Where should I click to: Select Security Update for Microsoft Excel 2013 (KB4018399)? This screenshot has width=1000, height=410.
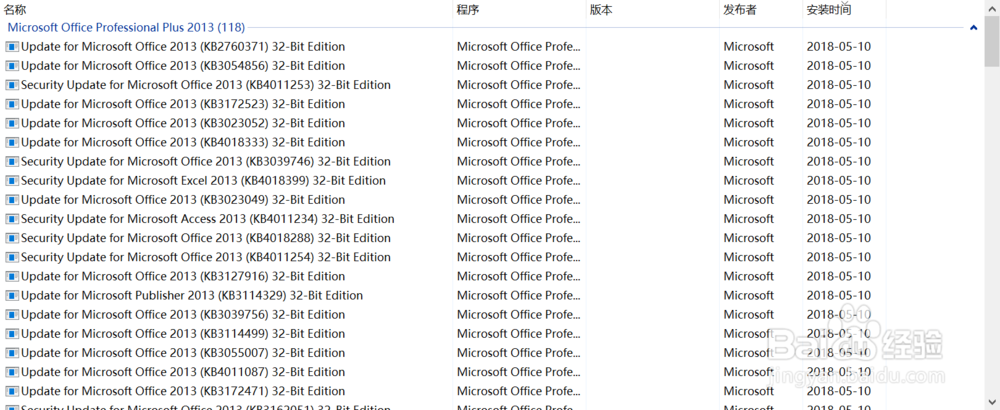pos(203,180)
